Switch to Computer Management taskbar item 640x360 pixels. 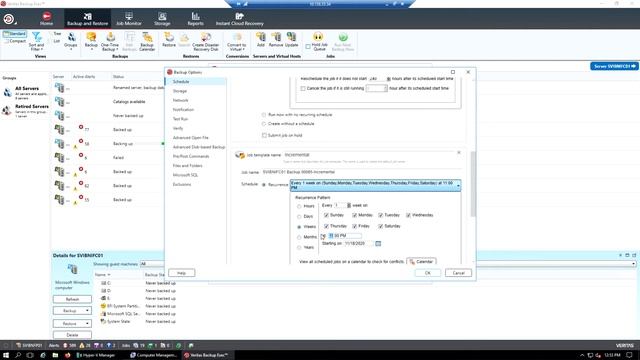pyautogui.click(x=153, y=355)
